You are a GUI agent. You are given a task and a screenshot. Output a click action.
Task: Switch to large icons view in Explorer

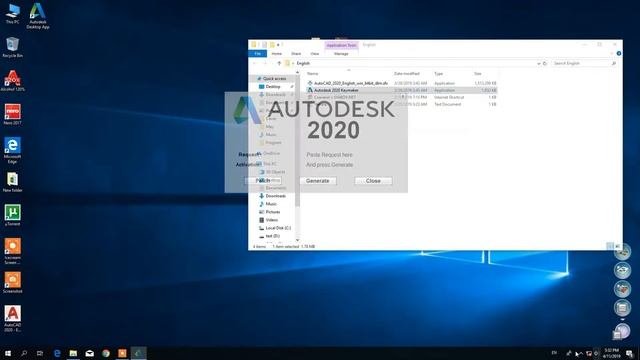tap(617, 246)
